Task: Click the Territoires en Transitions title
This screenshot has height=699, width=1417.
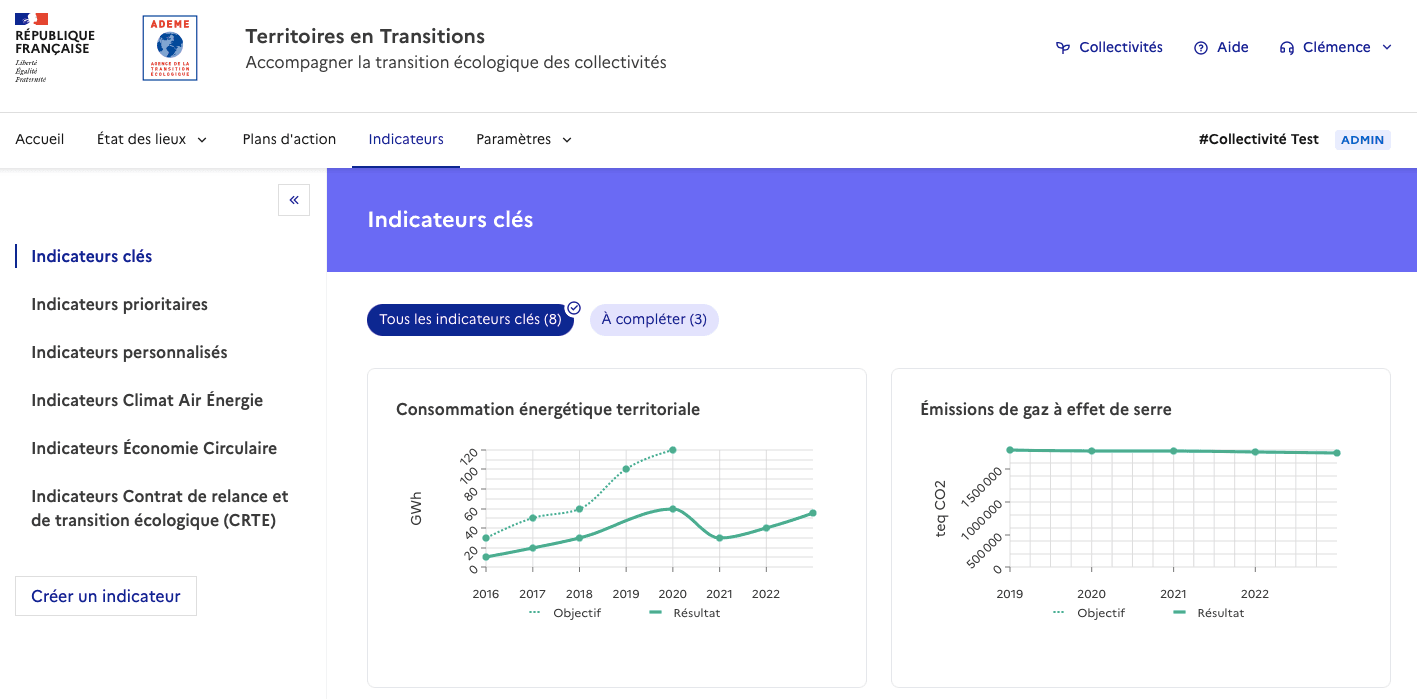Action: tap(365, 36)
